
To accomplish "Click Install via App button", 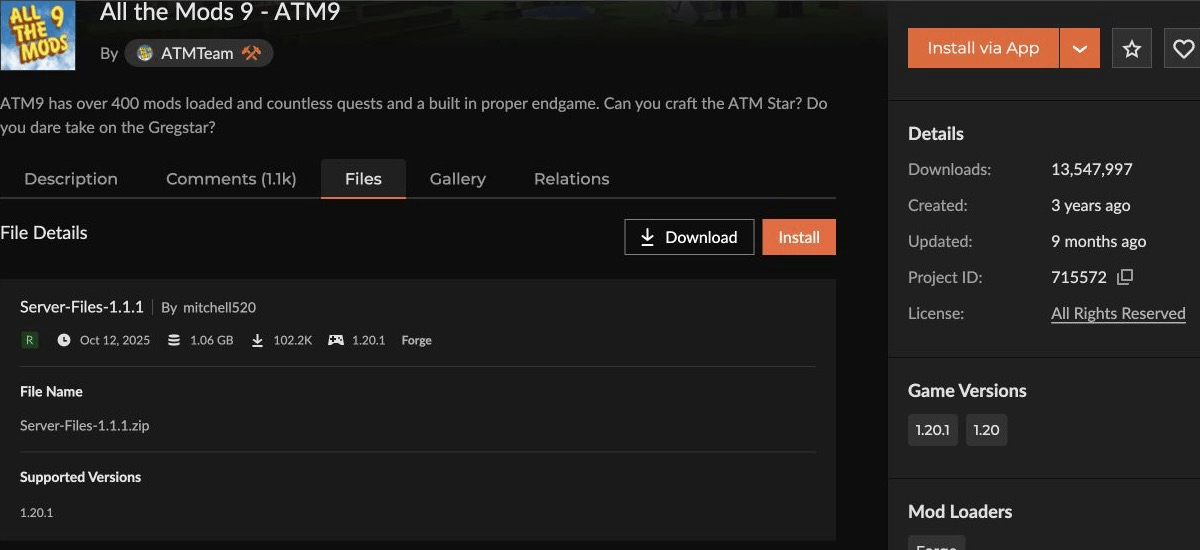I will click(x=983, y=48).
